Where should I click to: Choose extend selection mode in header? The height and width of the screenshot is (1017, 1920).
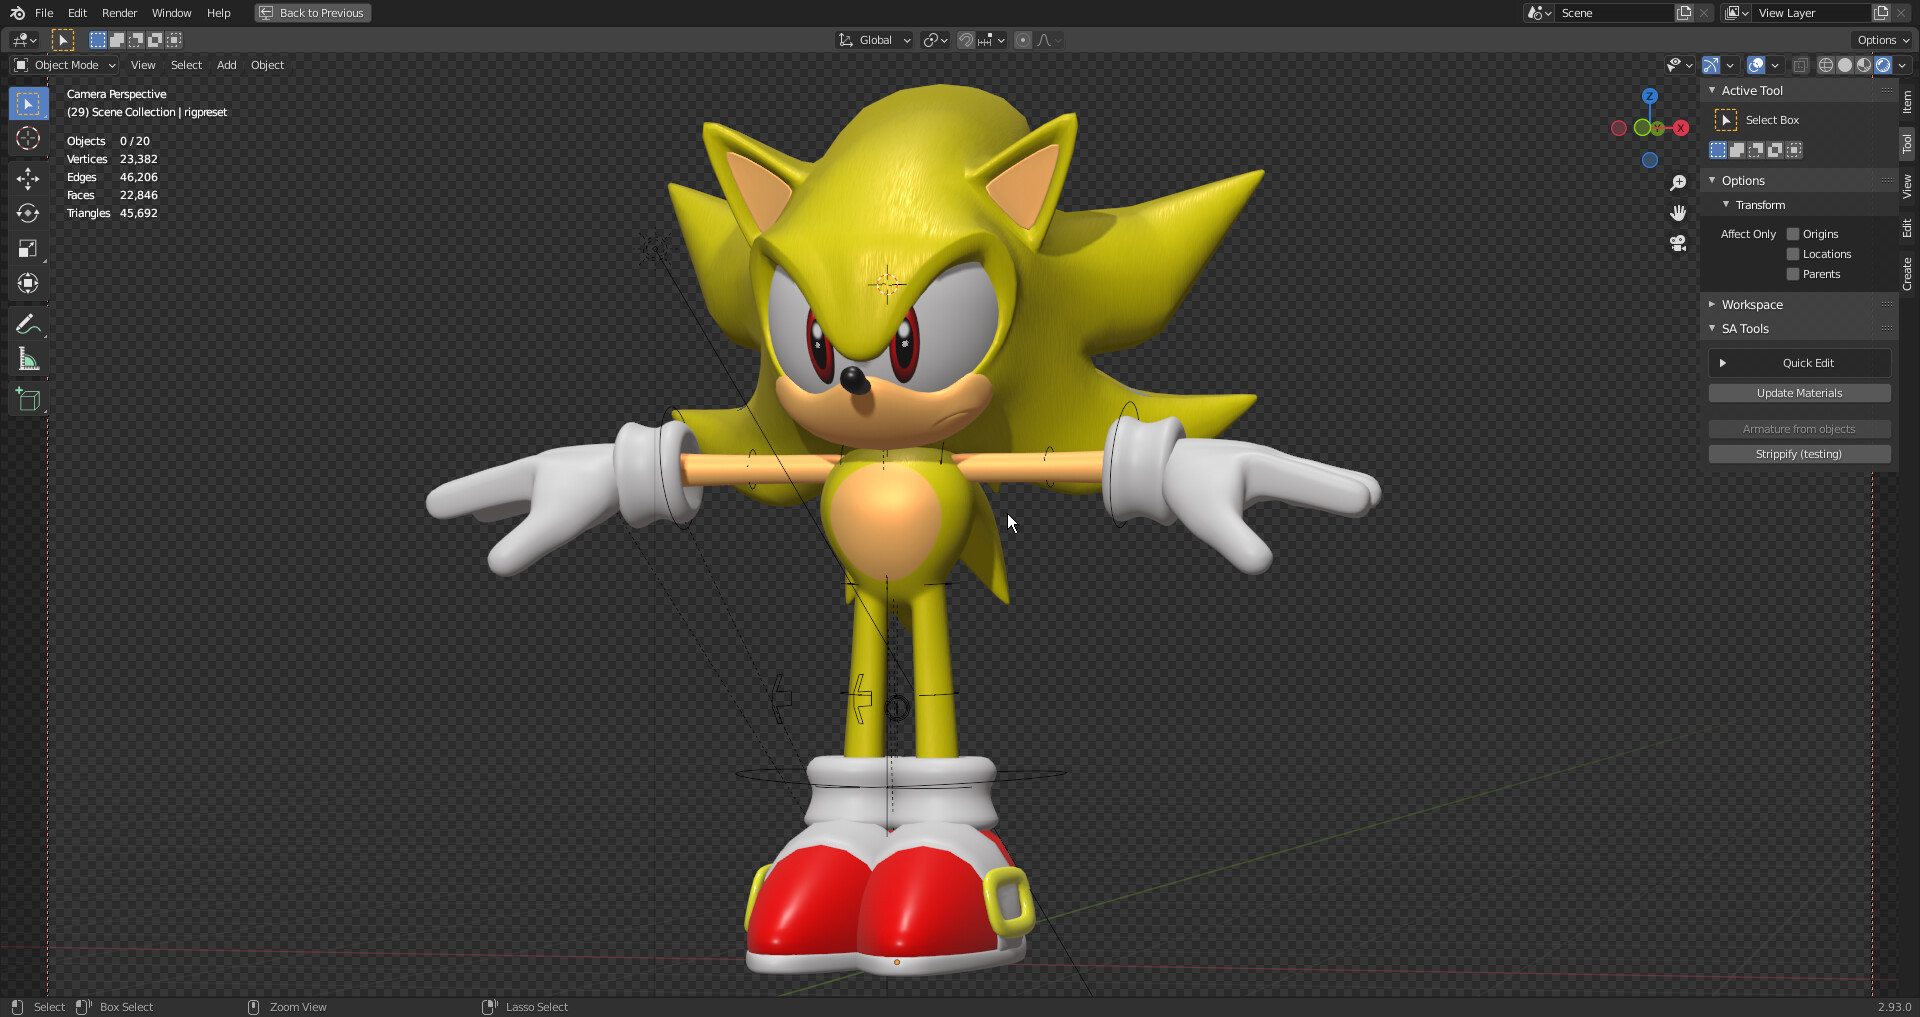click(x=117, y=40)
